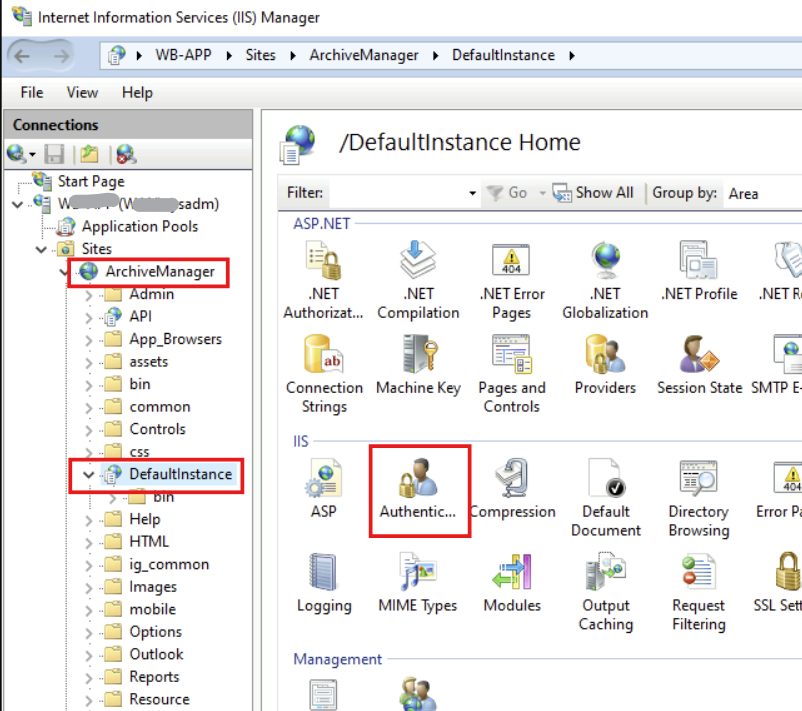Select the Outlook folder in tree
Viewport: 802px width, 711px height.
pyautogui.click(x=156, y=654)
